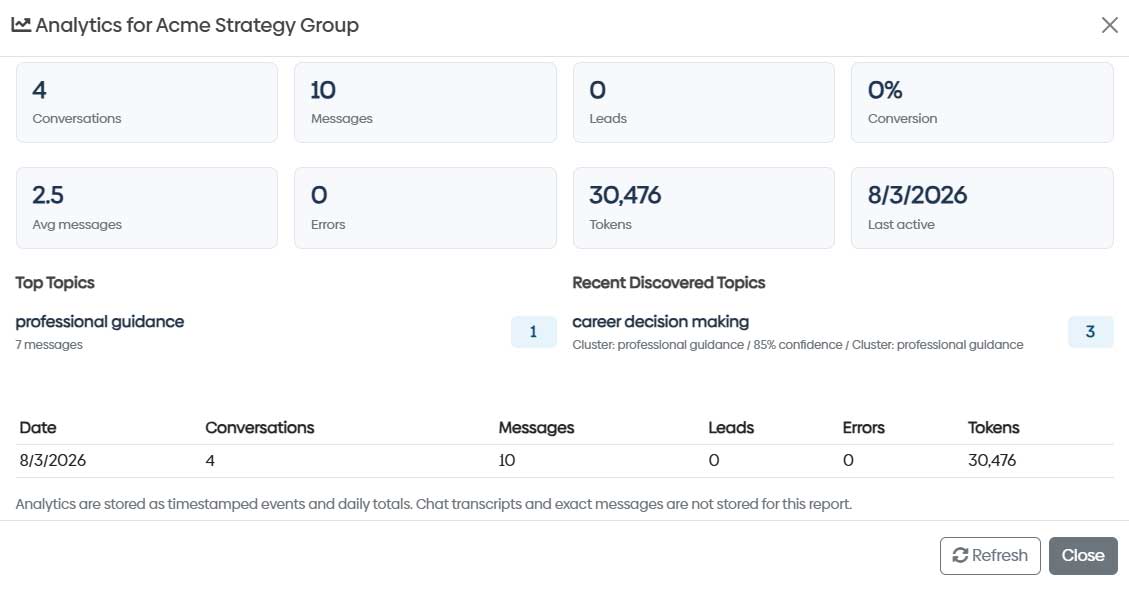Select the Conversations stat card showing 4
This screenshot has height=589, width=1129.
coord(147,102)
